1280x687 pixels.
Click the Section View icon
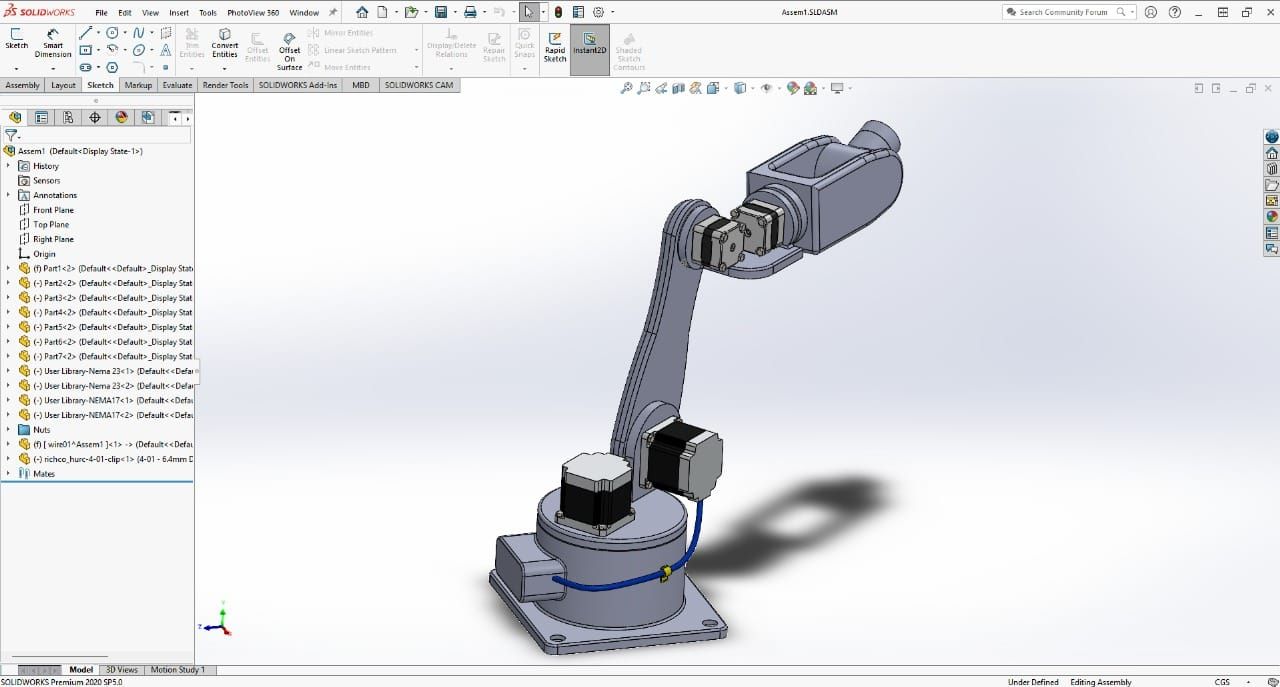679,88
